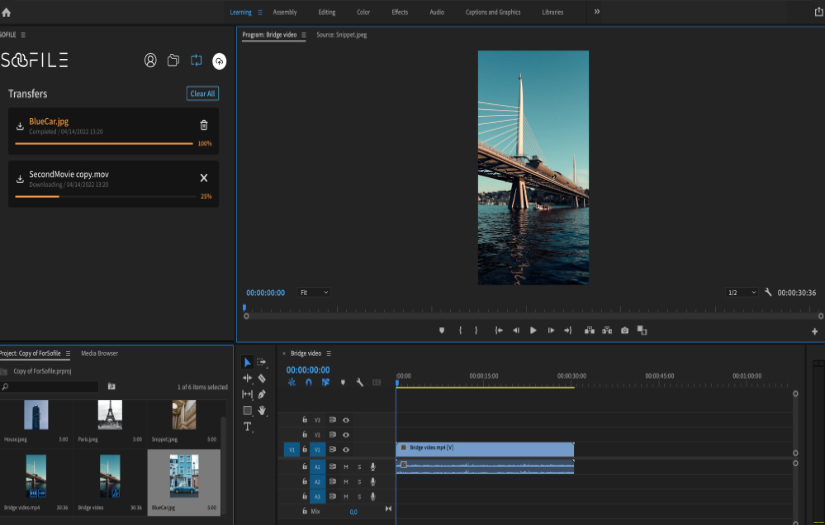The image size is (825, 525).
Task: Solo audio track A2
Action: (x=359, y=481)
